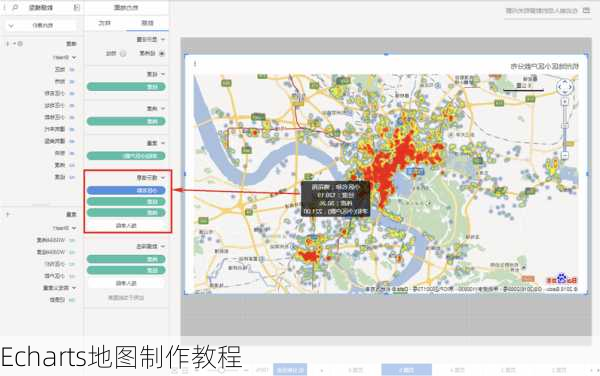The width and height of the screenshot is (600, 376).
Task: Click the Baidu logo on the map
Action: [x=561, y=279]
